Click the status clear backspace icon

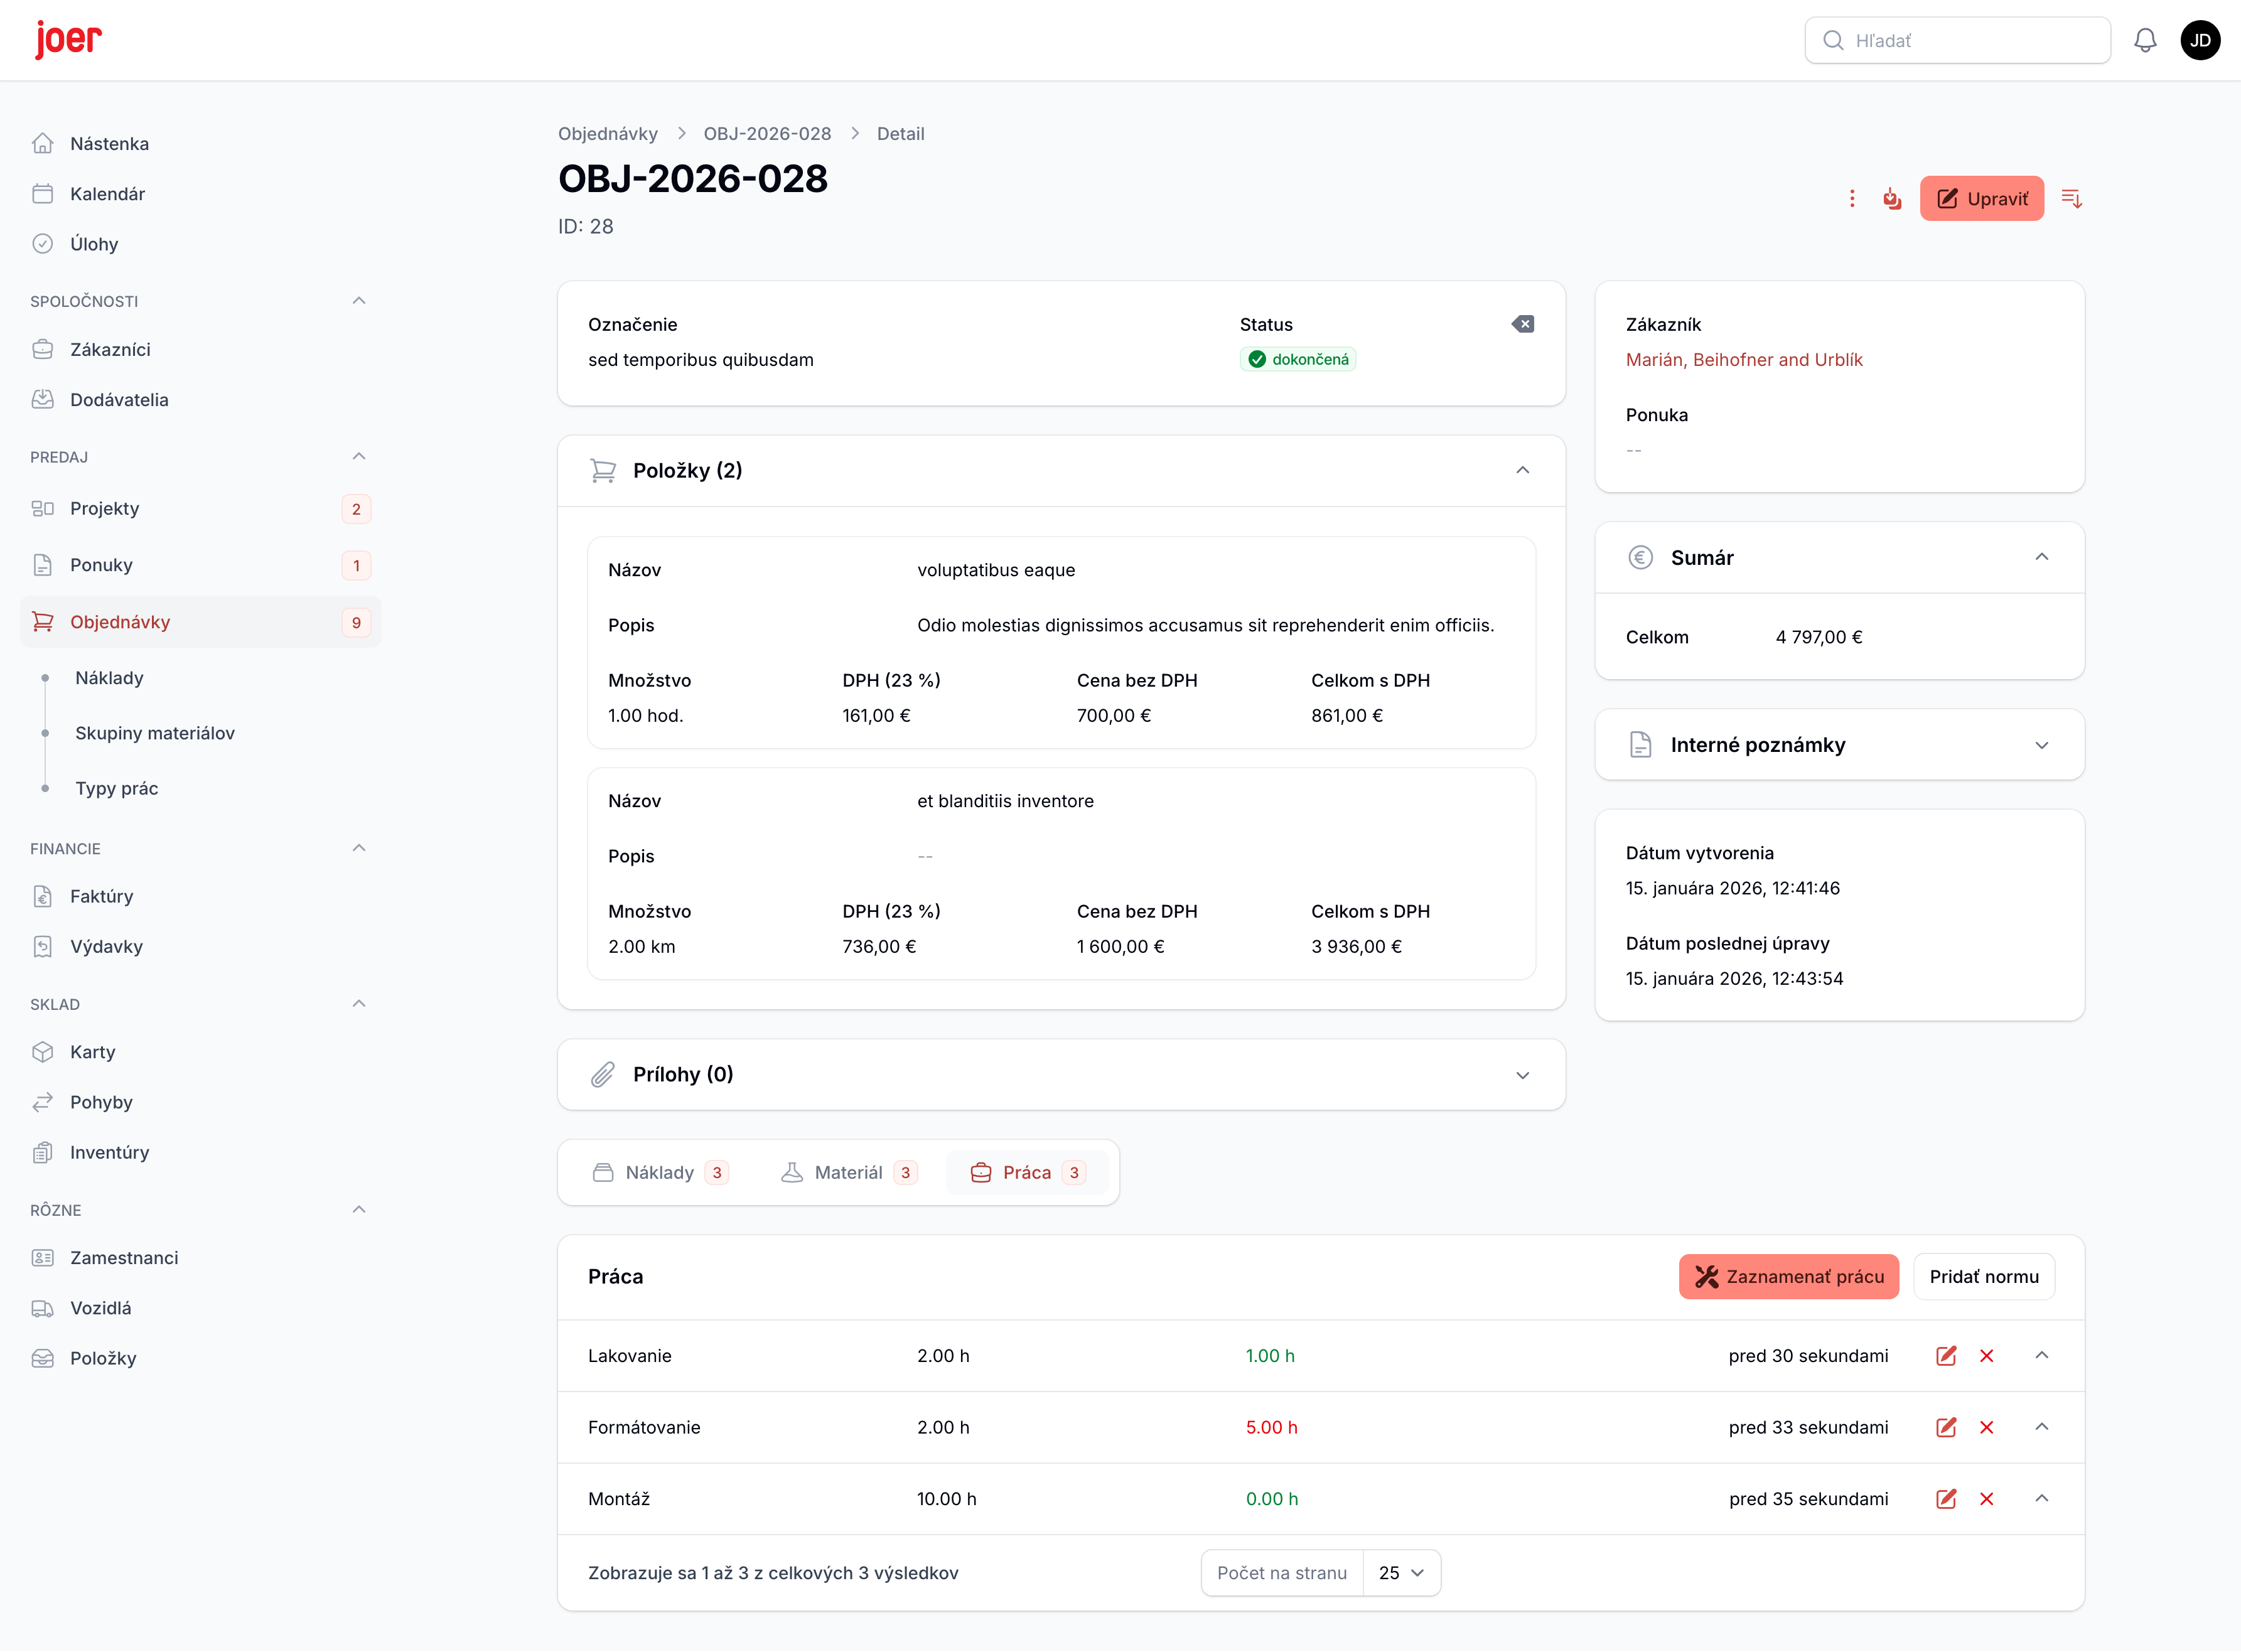1522,324
